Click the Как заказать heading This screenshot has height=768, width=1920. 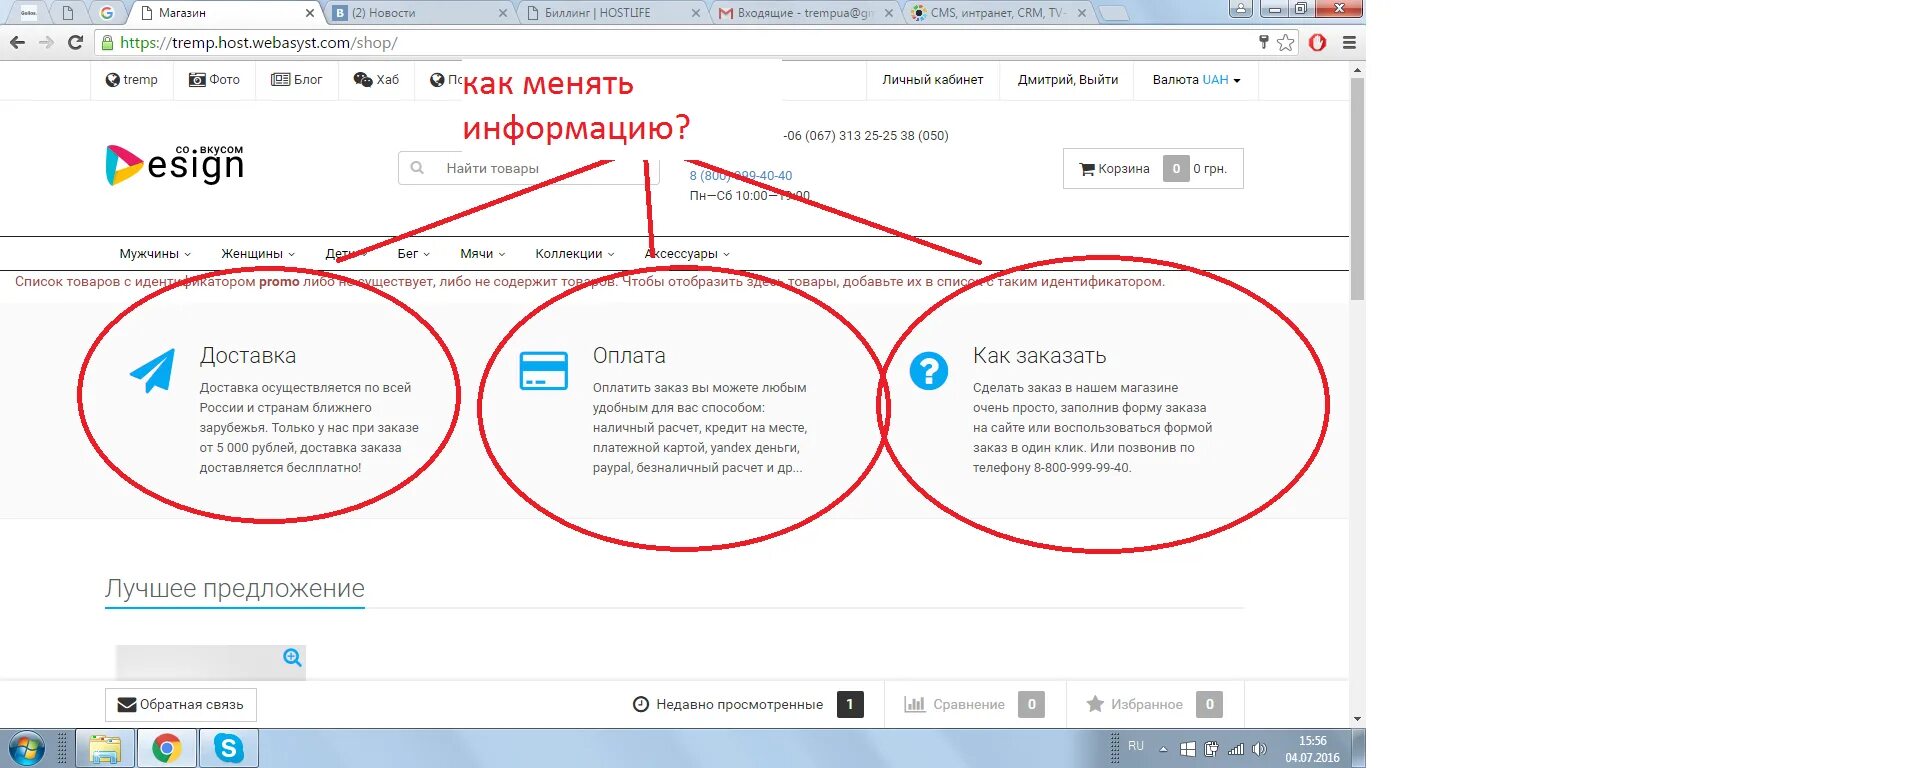point(1040,356)
